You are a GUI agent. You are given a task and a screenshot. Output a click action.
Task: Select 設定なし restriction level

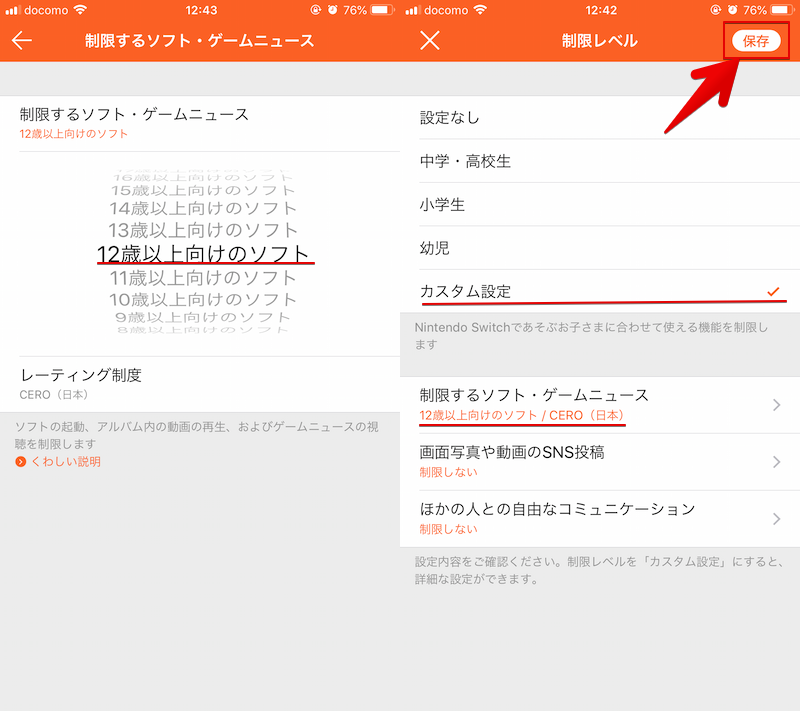(450, 118)
